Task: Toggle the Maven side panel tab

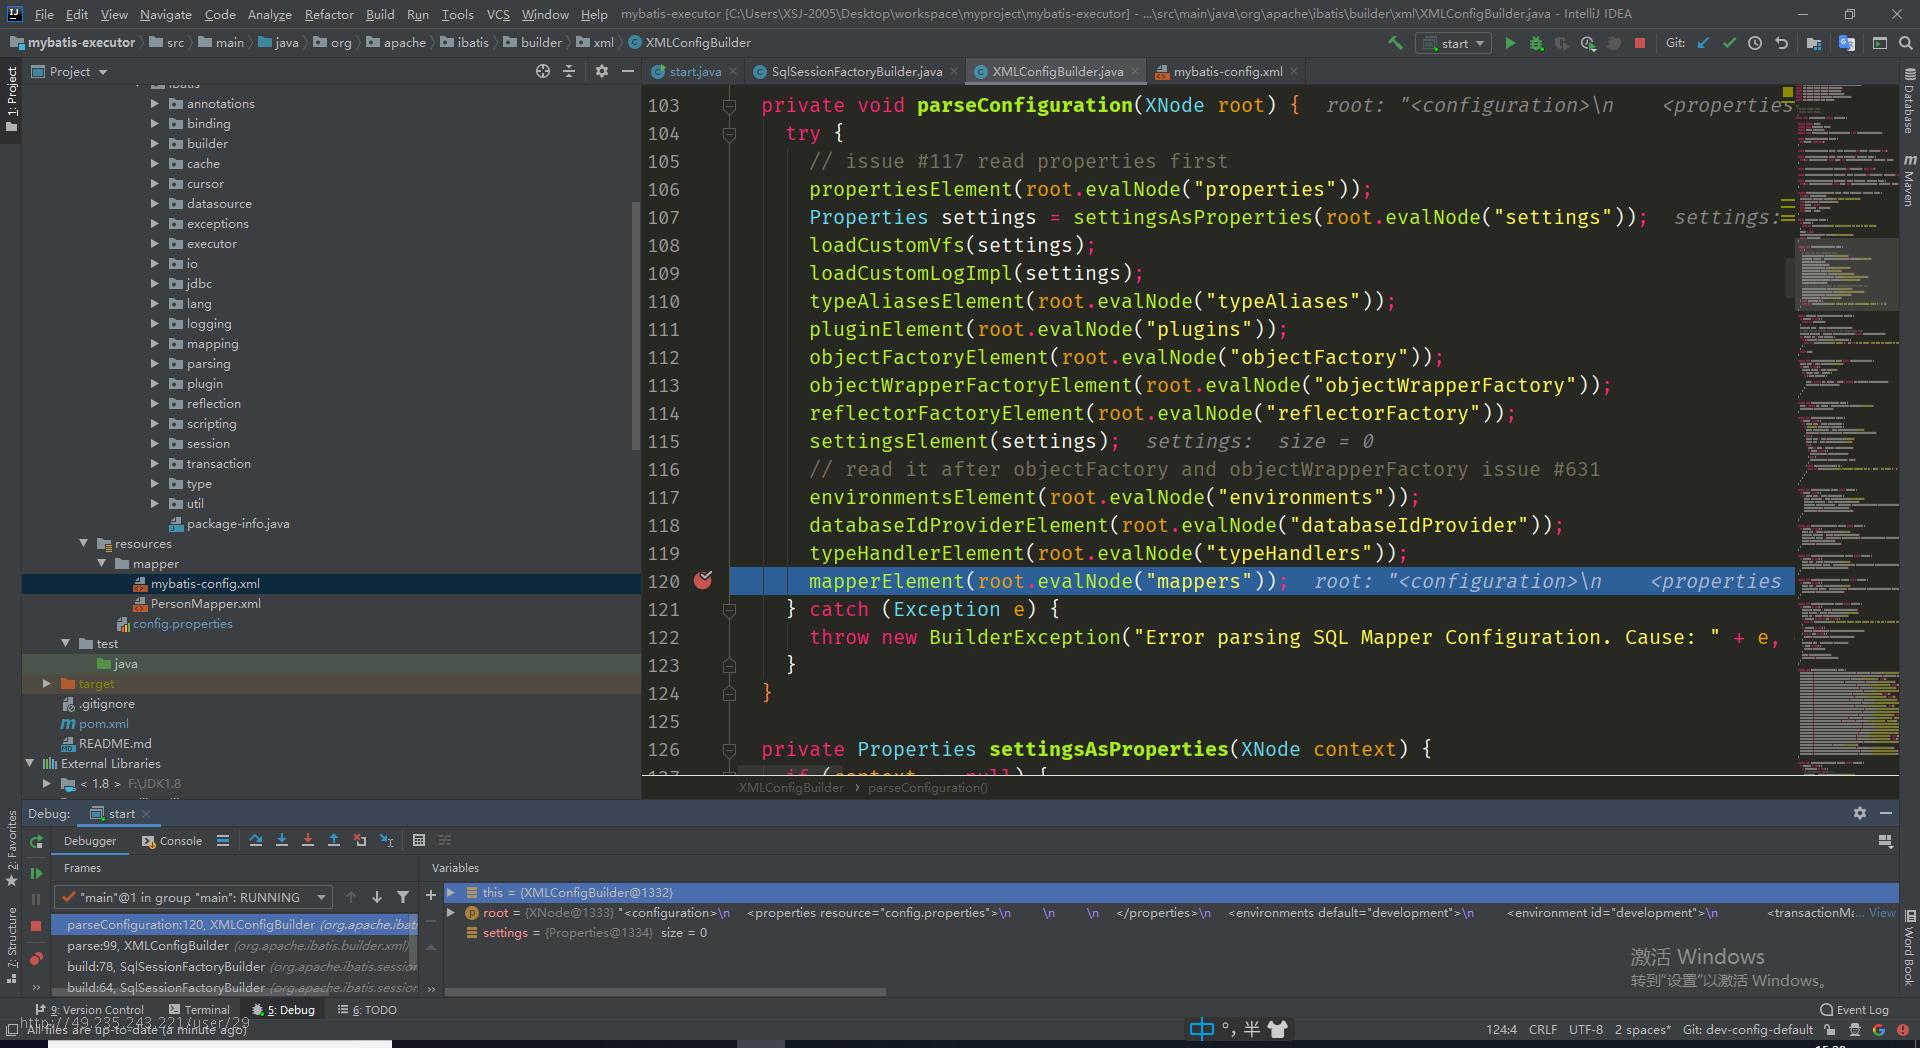Action: pyautogui.click(x=1908, y=181)
